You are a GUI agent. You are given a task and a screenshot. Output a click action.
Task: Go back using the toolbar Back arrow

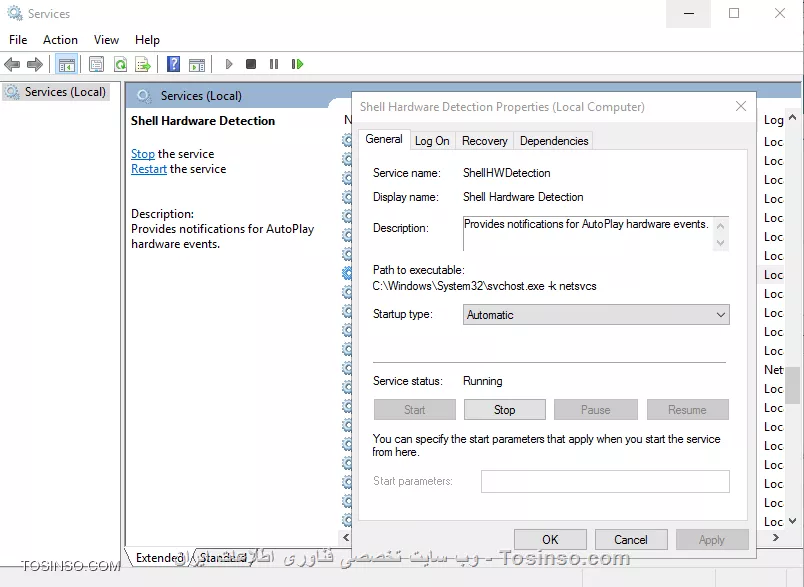pos(12,65)
